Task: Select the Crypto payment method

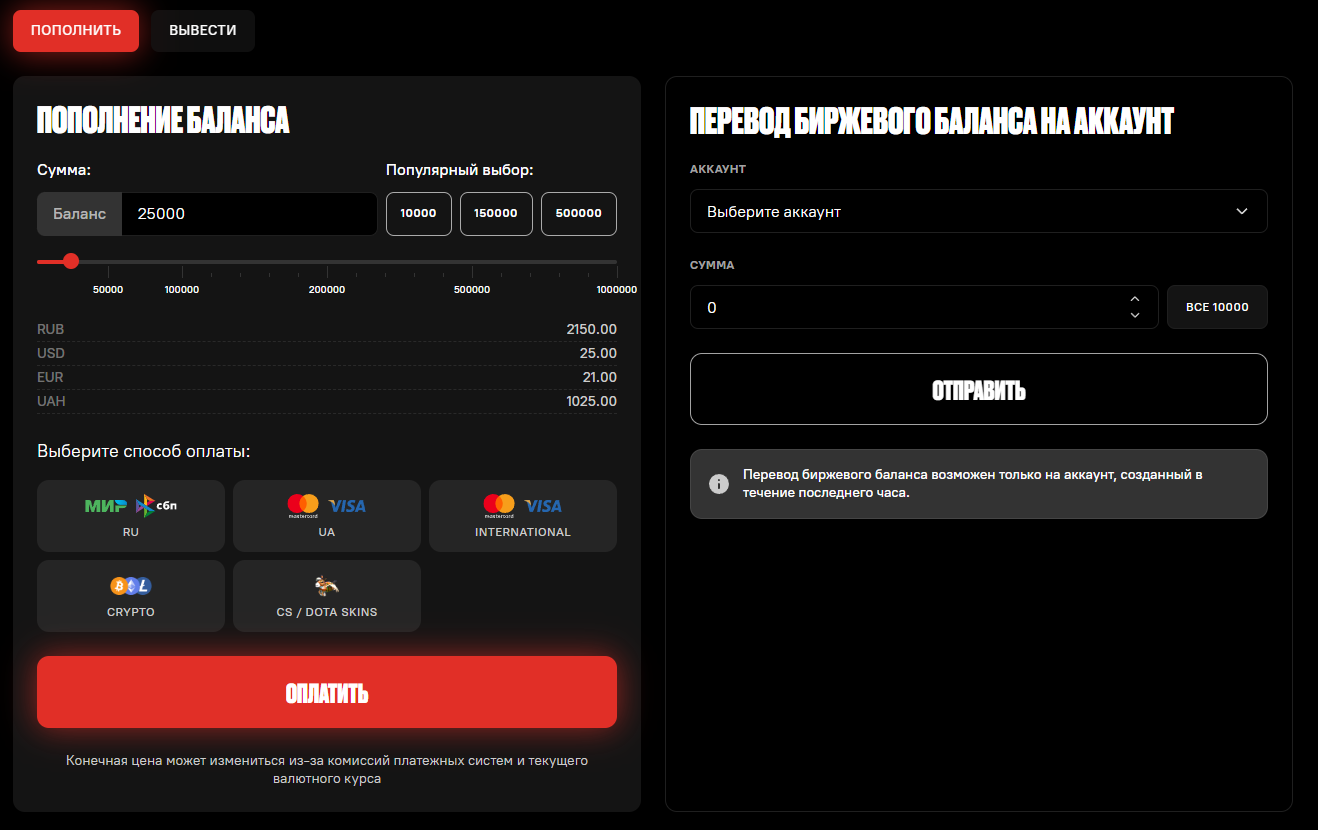Action: pyautogui.click(x=130, y=596)
